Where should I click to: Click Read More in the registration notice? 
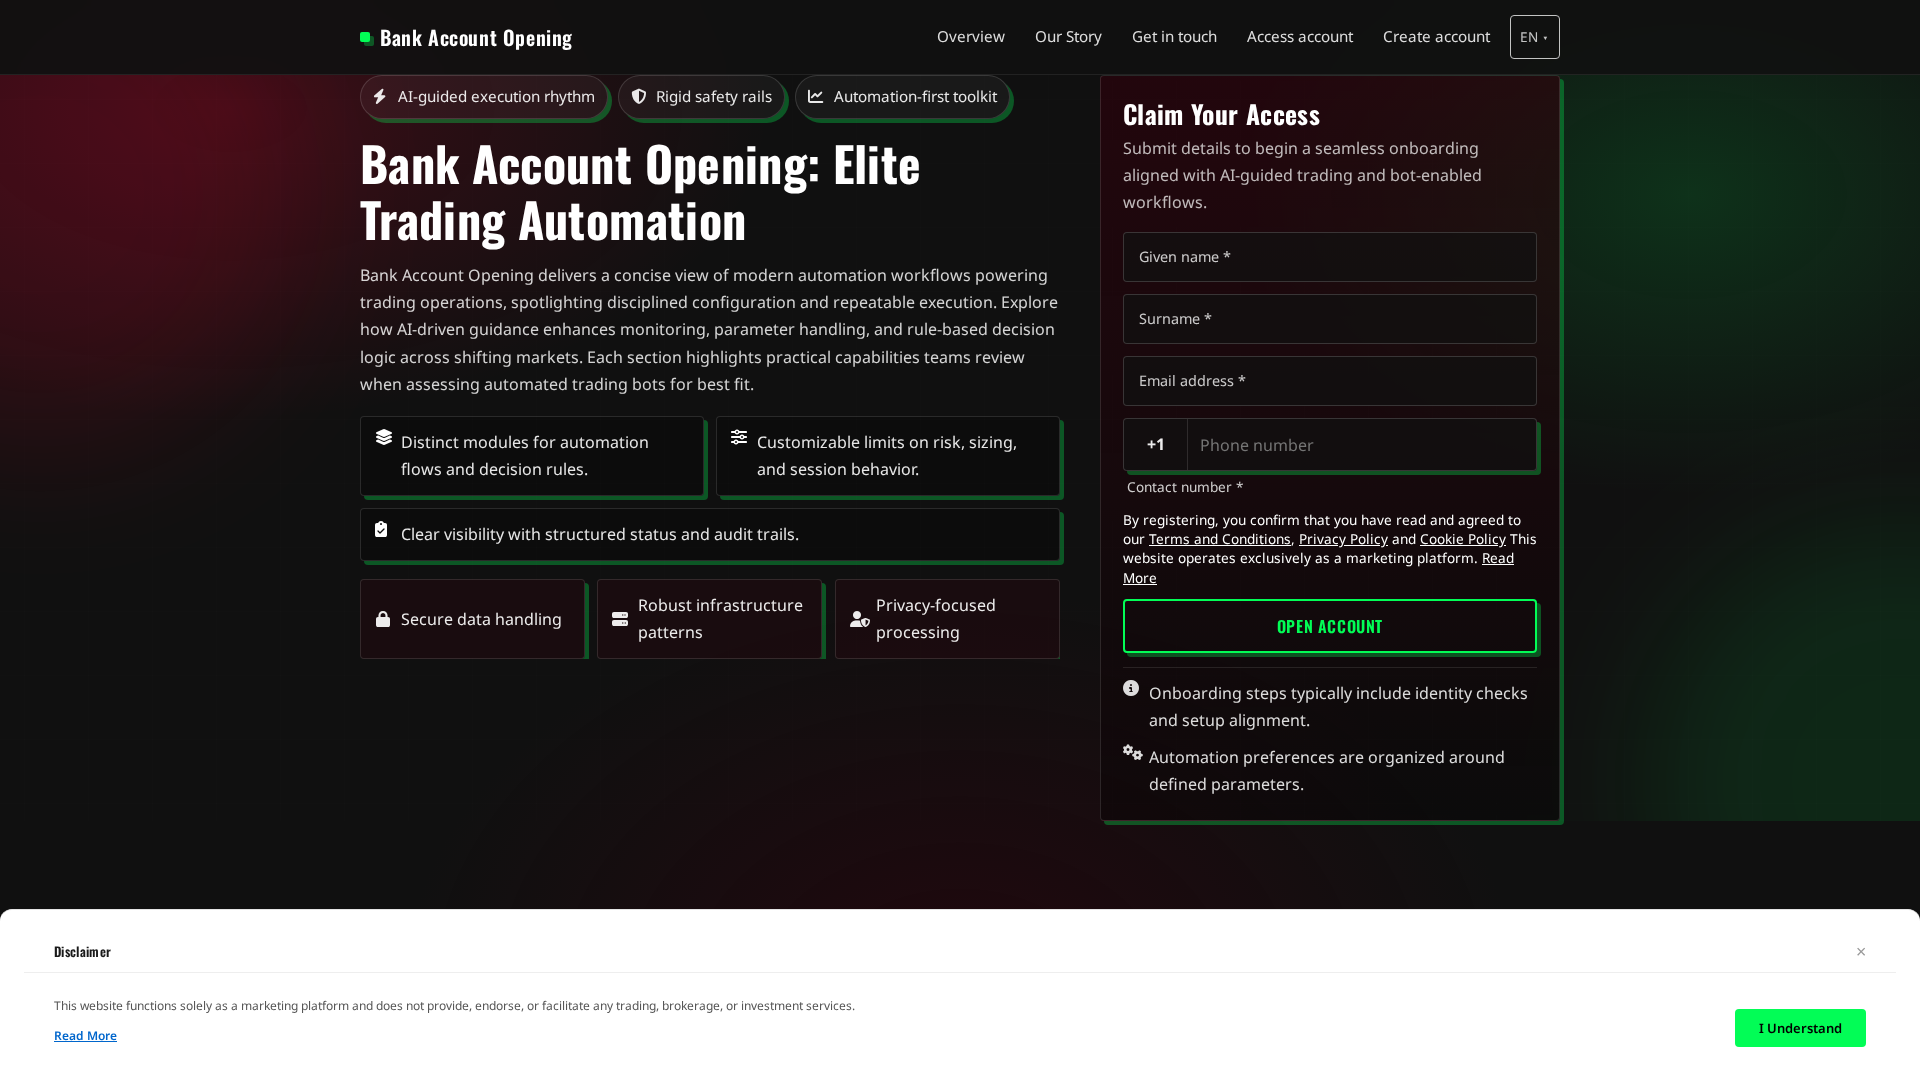[x=1497, y=558]
